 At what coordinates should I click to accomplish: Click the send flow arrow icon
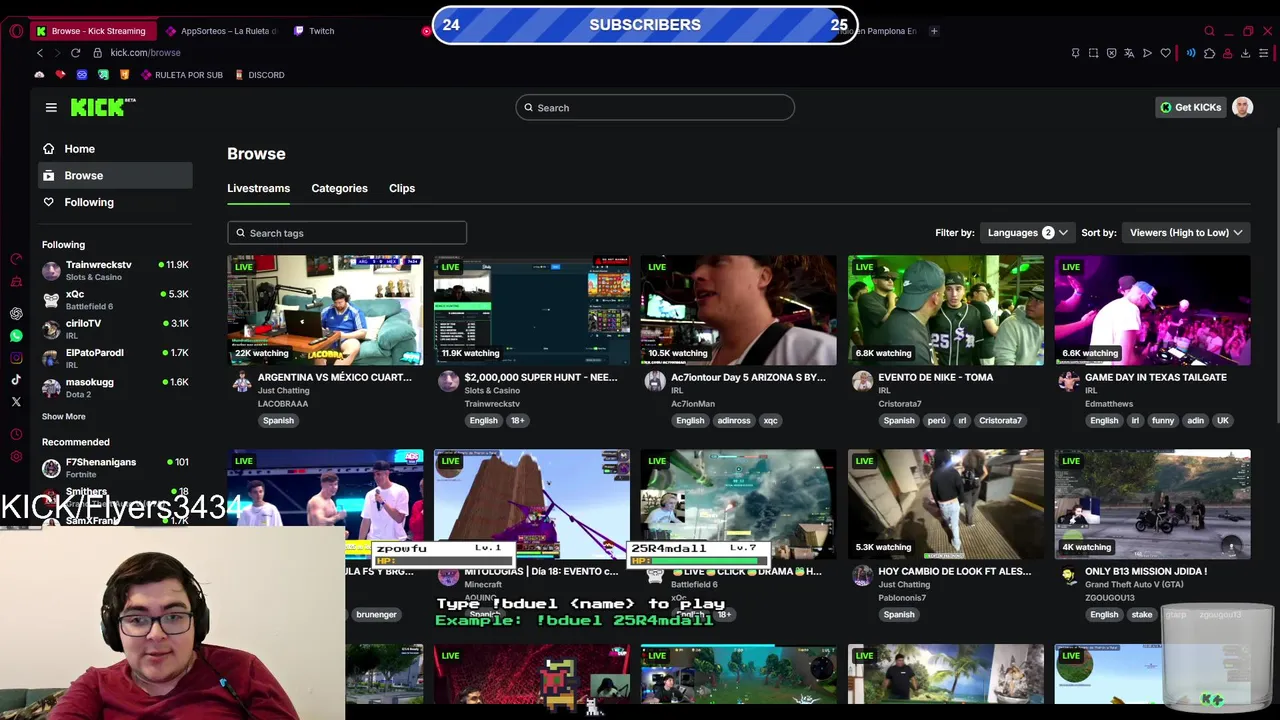[x=1147, y=53]
